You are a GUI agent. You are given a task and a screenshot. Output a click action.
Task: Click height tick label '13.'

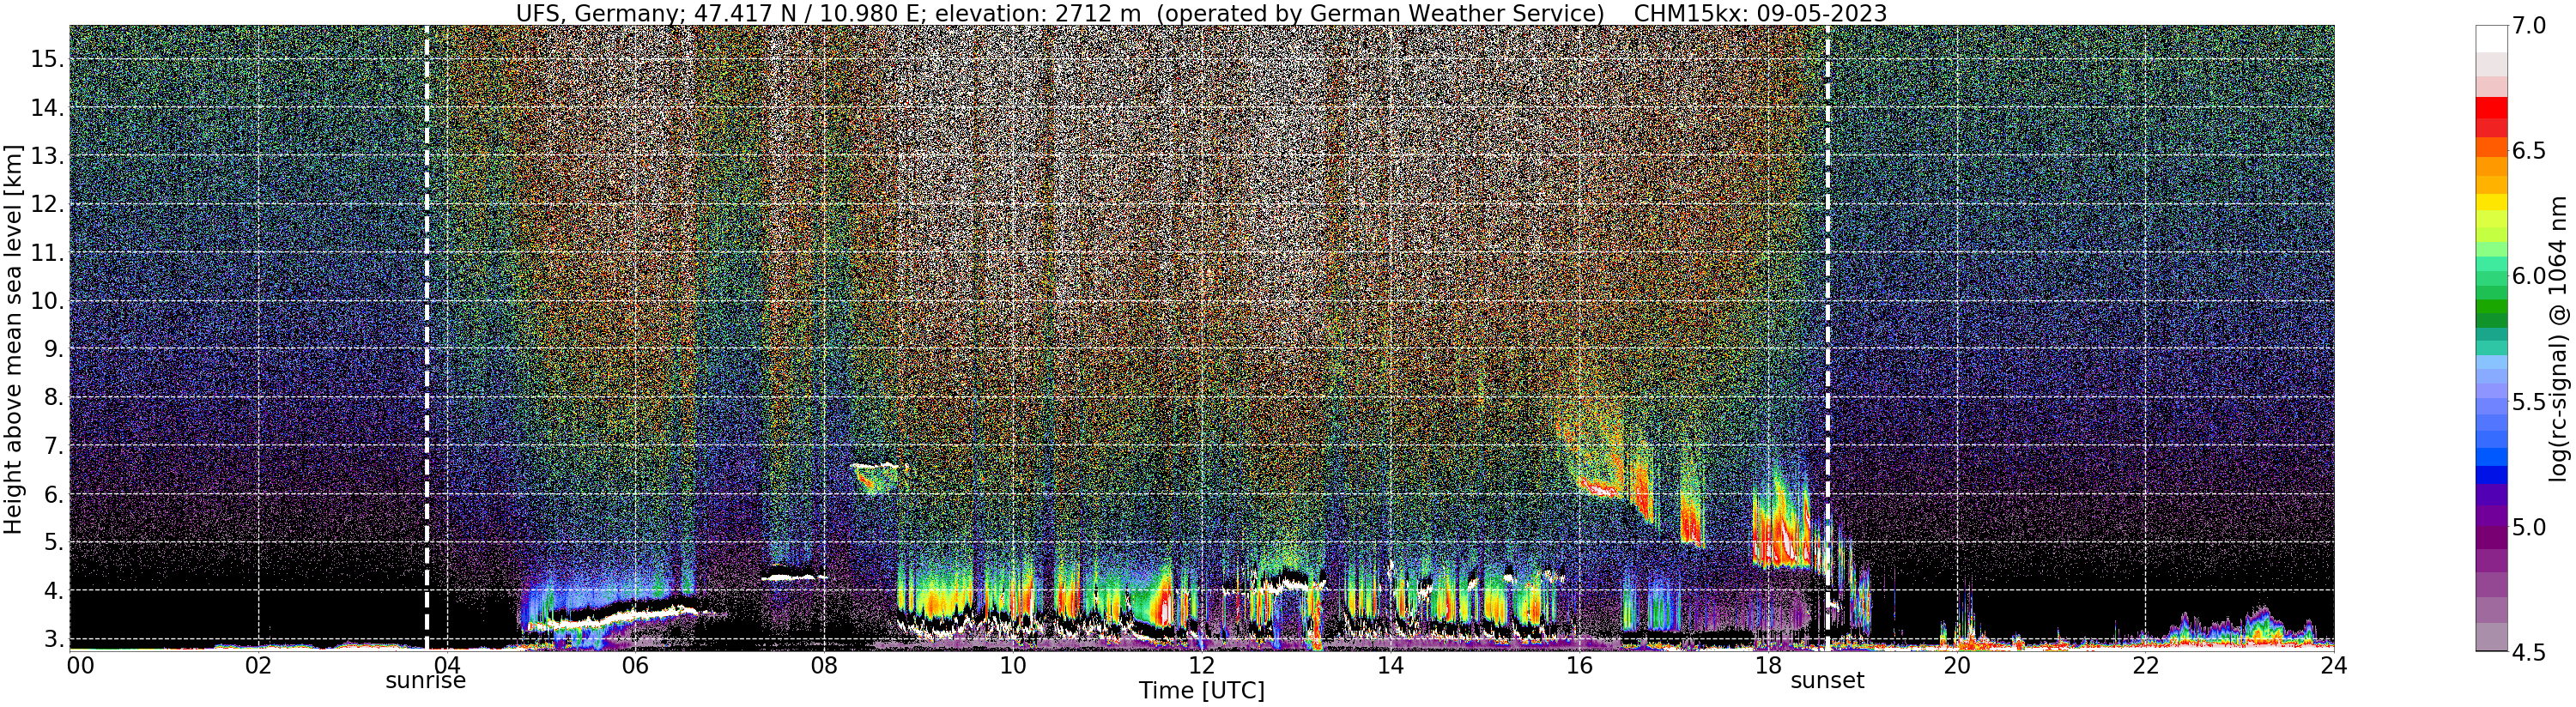[x=48, y=156]
